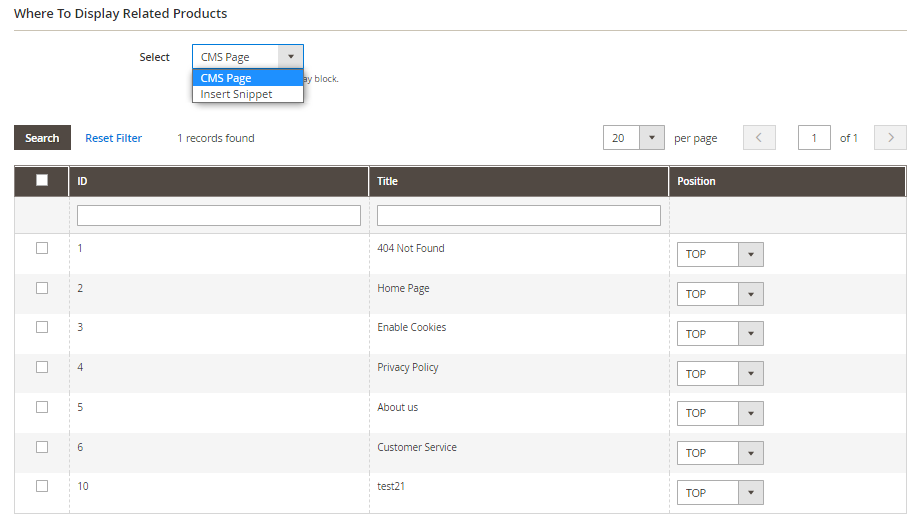The width and height of the screenshot is (920, 524).
Task: Check the select-all checkbox in header
Action: [42, 181]
